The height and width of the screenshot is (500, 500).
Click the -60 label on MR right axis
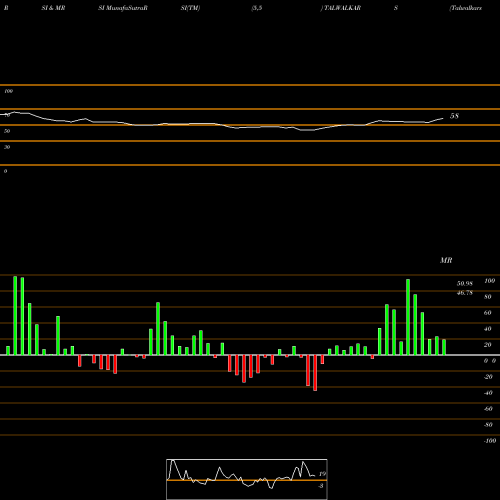tap(488, 409)
